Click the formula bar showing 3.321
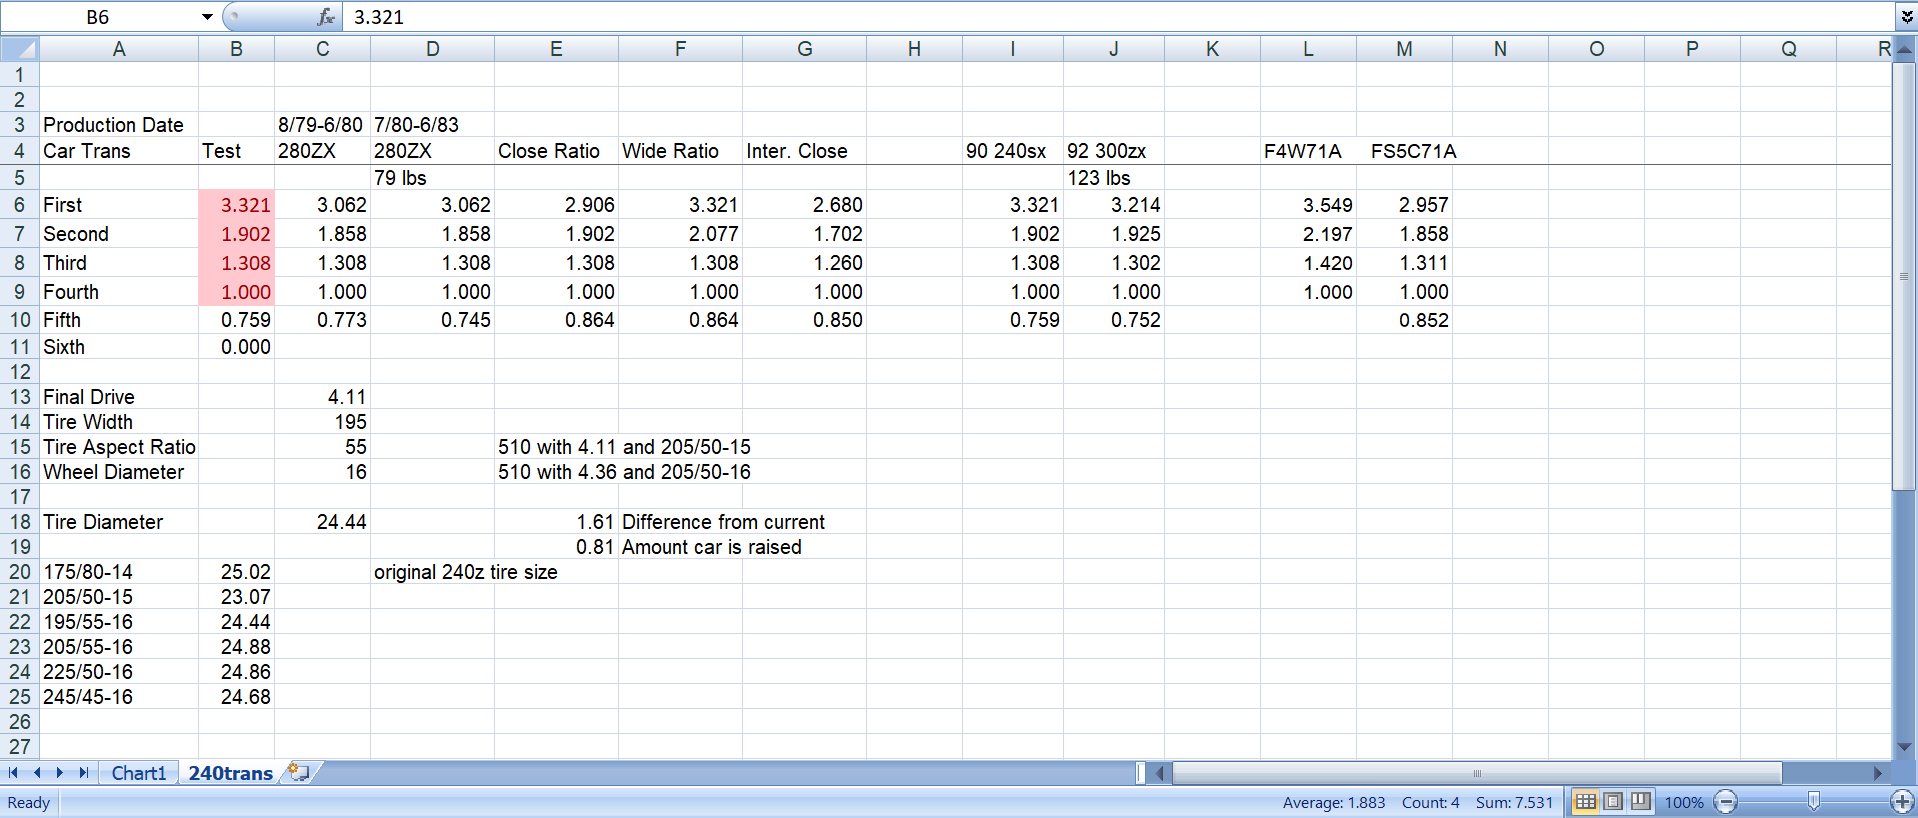Screen dimensions: 1918x818 [x=1118, y=17]
